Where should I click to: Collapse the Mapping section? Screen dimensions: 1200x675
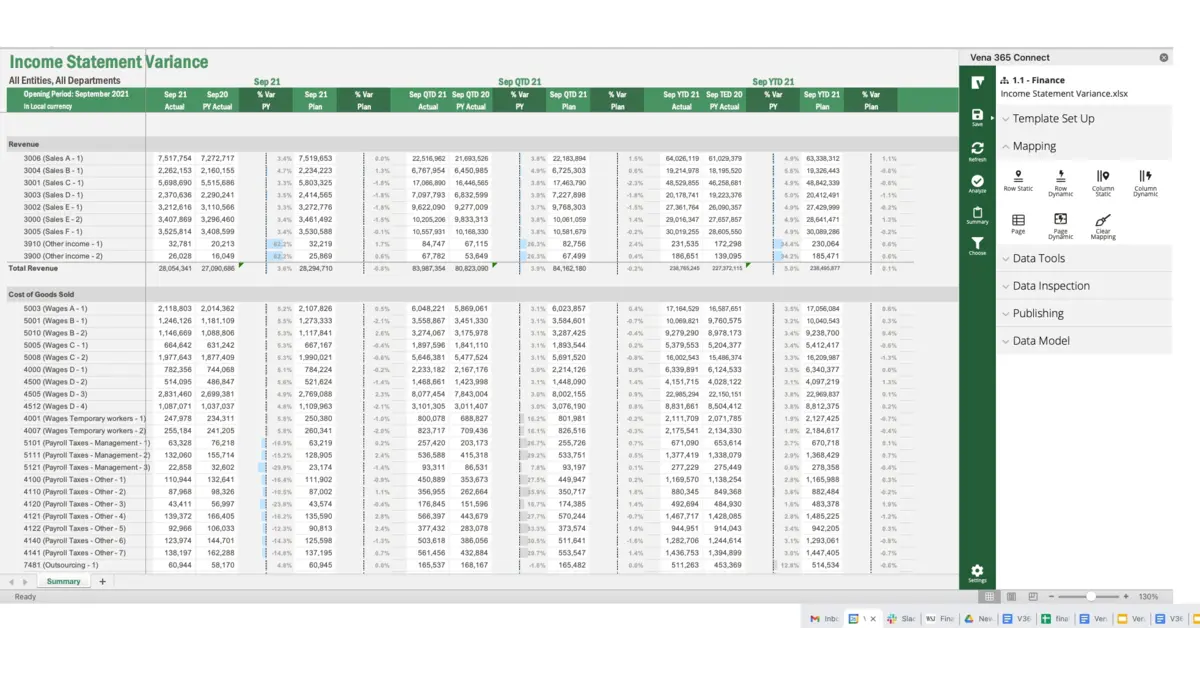pos(1034,146)
